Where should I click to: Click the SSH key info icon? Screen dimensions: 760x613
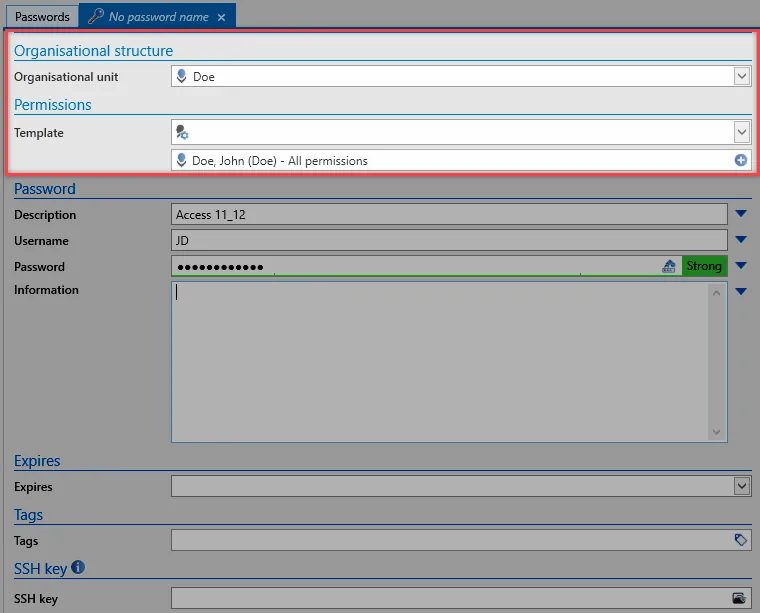(78, 567)
